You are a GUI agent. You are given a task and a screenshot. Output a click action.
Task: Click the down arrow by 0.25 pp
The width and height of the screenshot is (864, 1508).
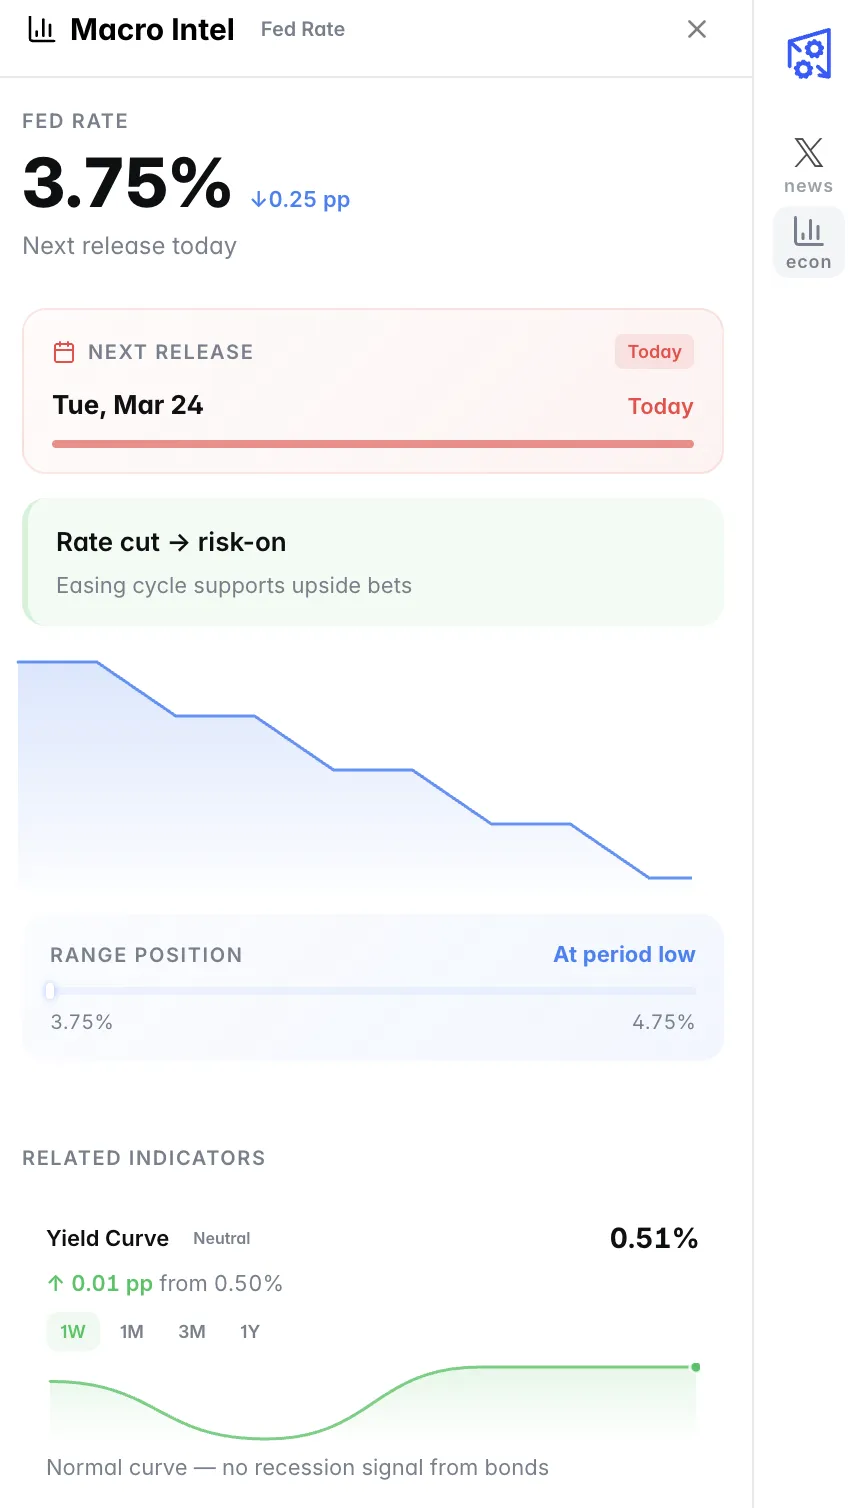point(258,200)
